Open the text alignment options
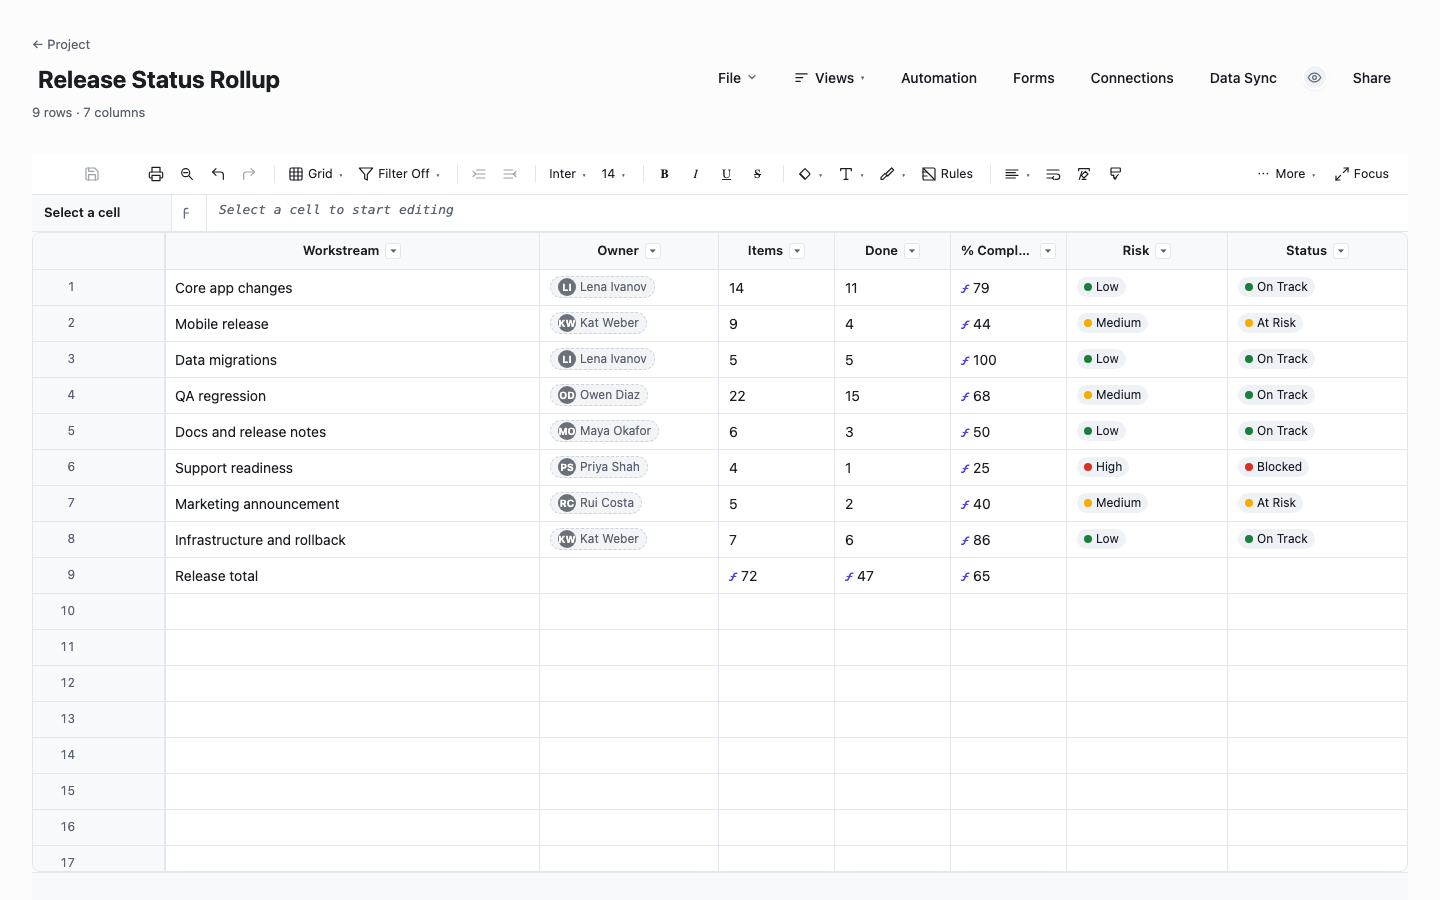 point(1017,174)
